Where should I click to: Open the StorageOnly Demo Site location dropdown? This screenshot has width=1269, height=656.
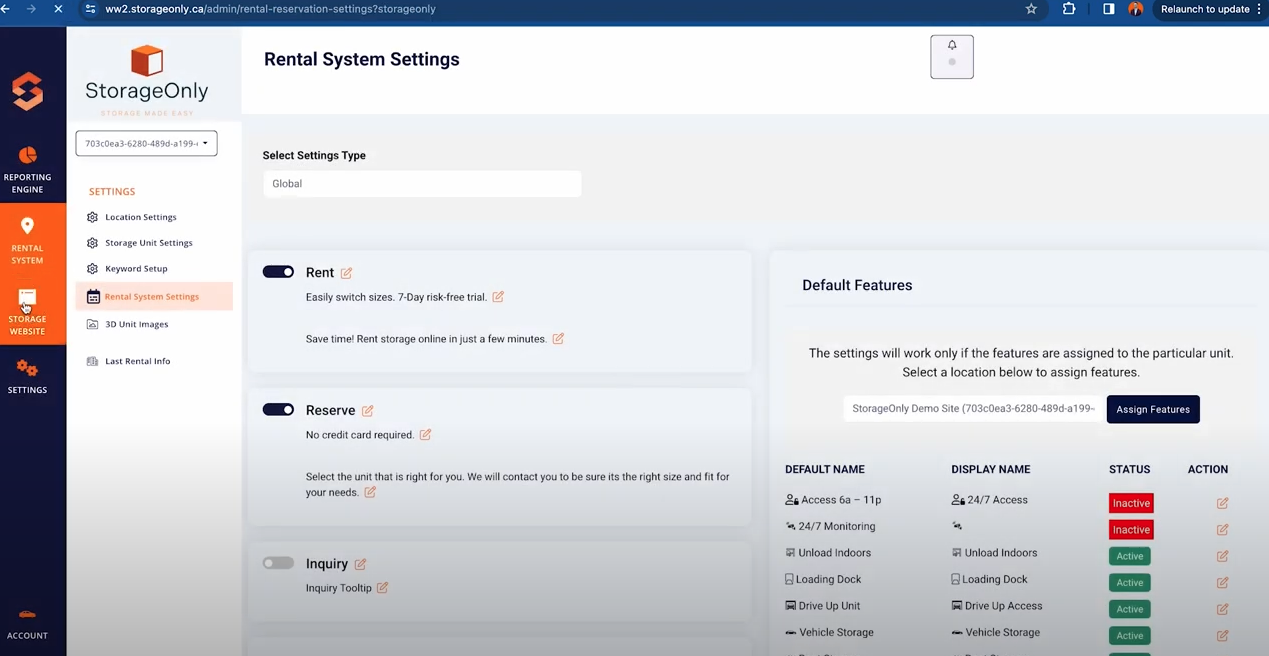(972, 409)
